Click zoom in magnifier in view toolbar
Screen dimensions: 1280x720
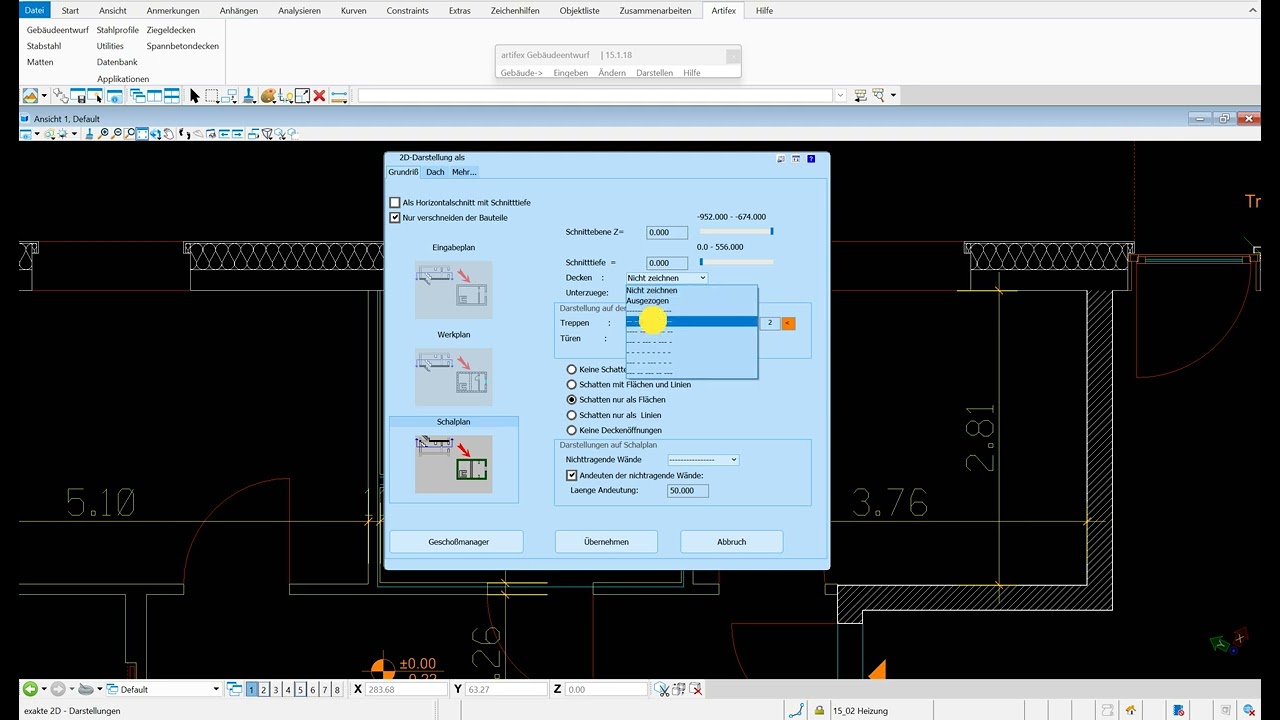coord(104,134)
